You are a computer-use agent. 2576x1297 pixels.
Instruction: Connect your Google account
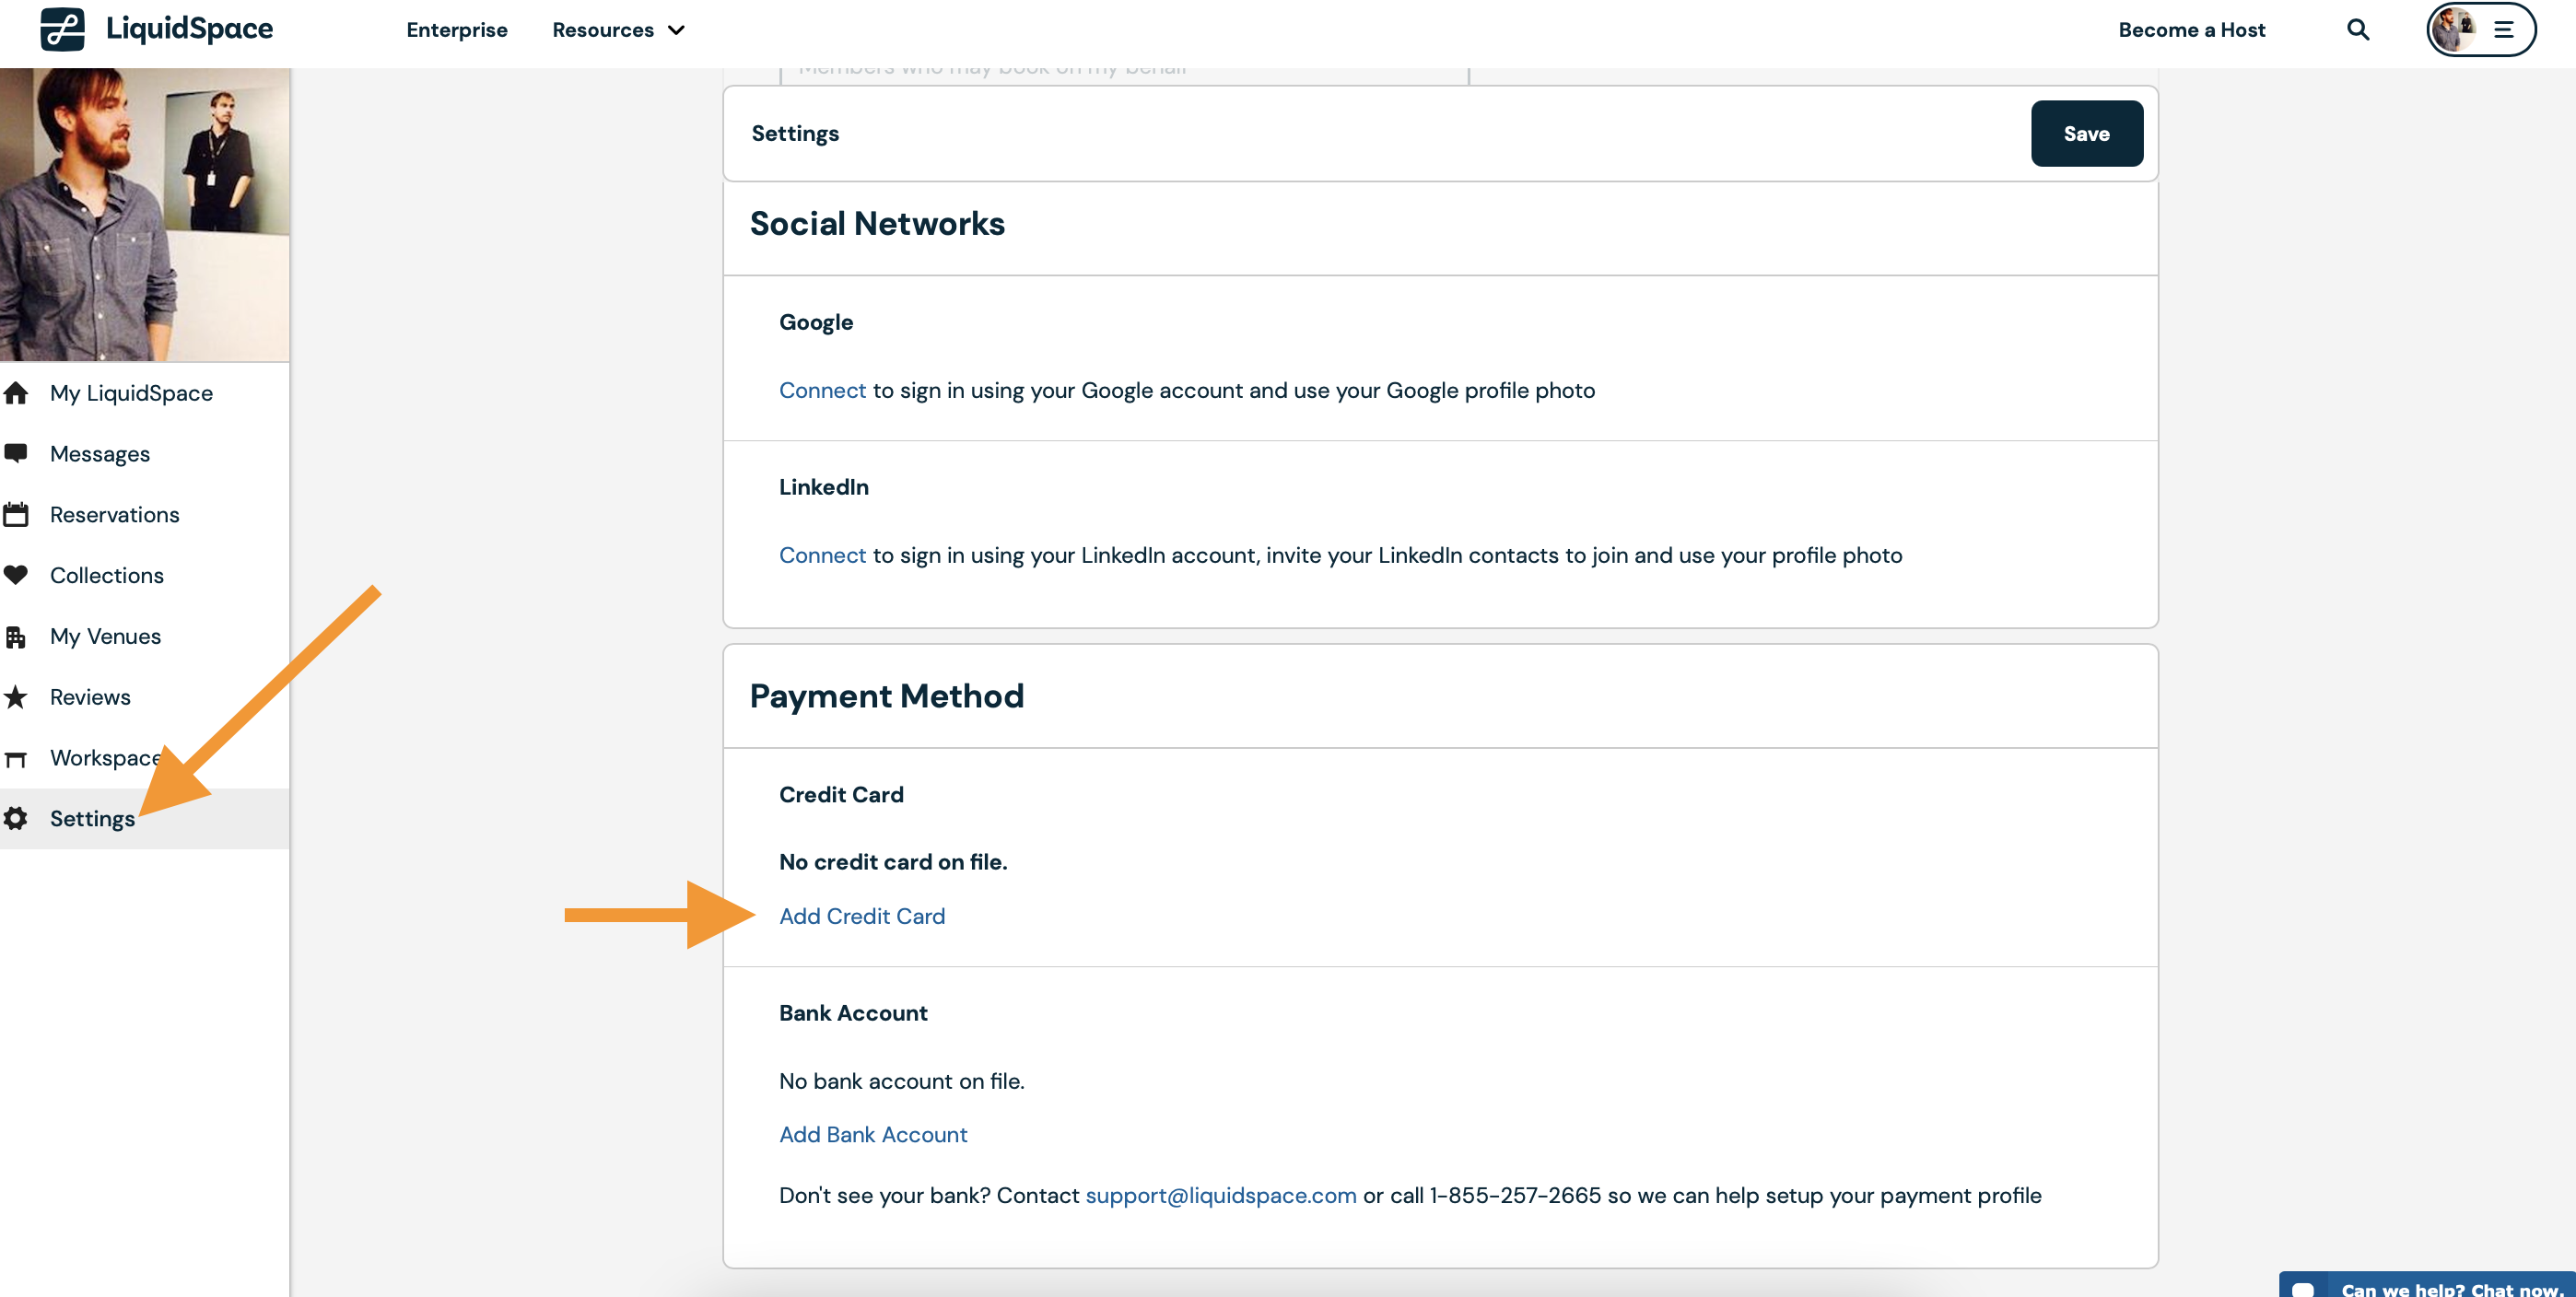click(822, 390)
